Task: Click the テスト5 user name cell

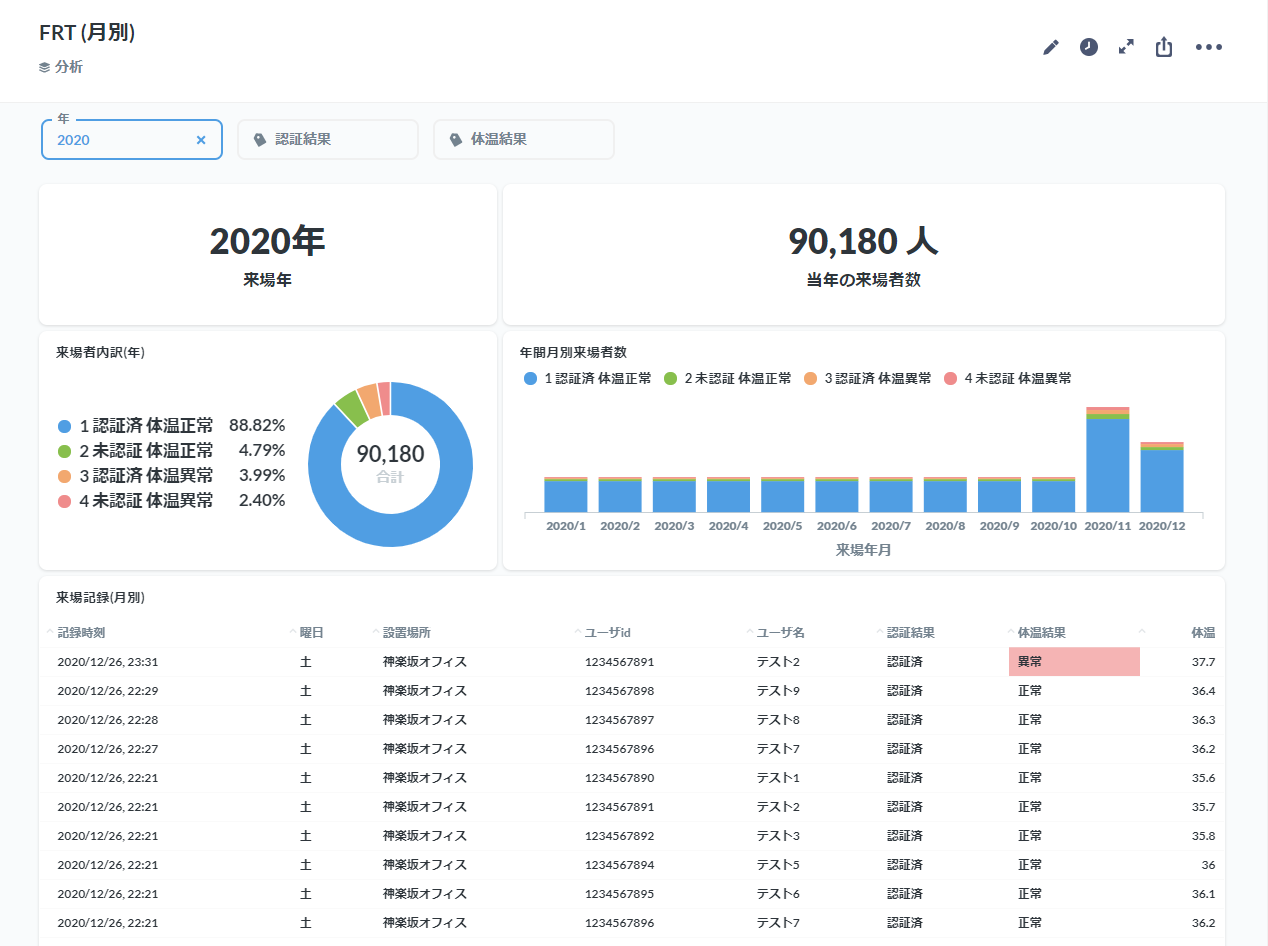Action: [x=778, y=865]
